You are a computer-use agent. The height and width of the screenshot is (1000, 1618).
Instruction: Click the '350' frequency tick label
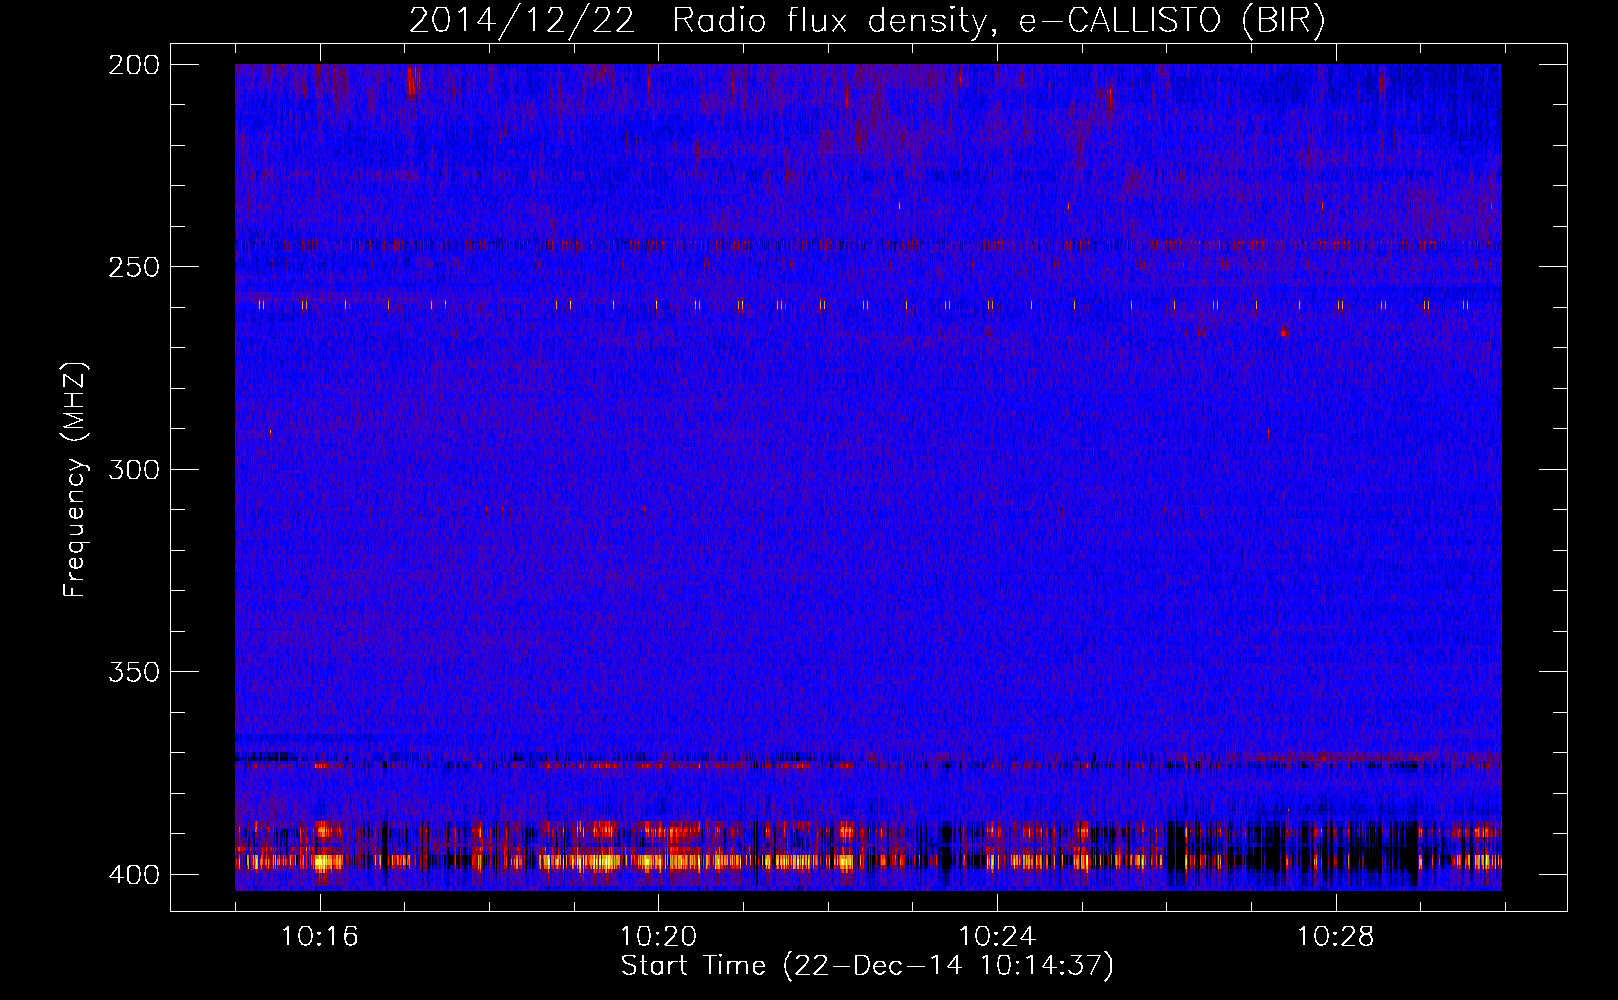134,672
